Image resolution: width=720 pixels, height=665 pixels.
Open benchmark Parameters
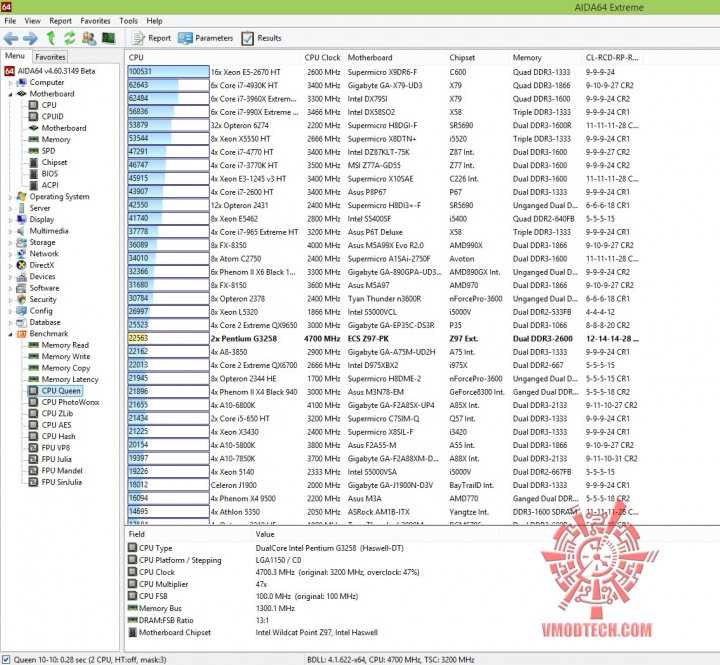pos(206,38)
